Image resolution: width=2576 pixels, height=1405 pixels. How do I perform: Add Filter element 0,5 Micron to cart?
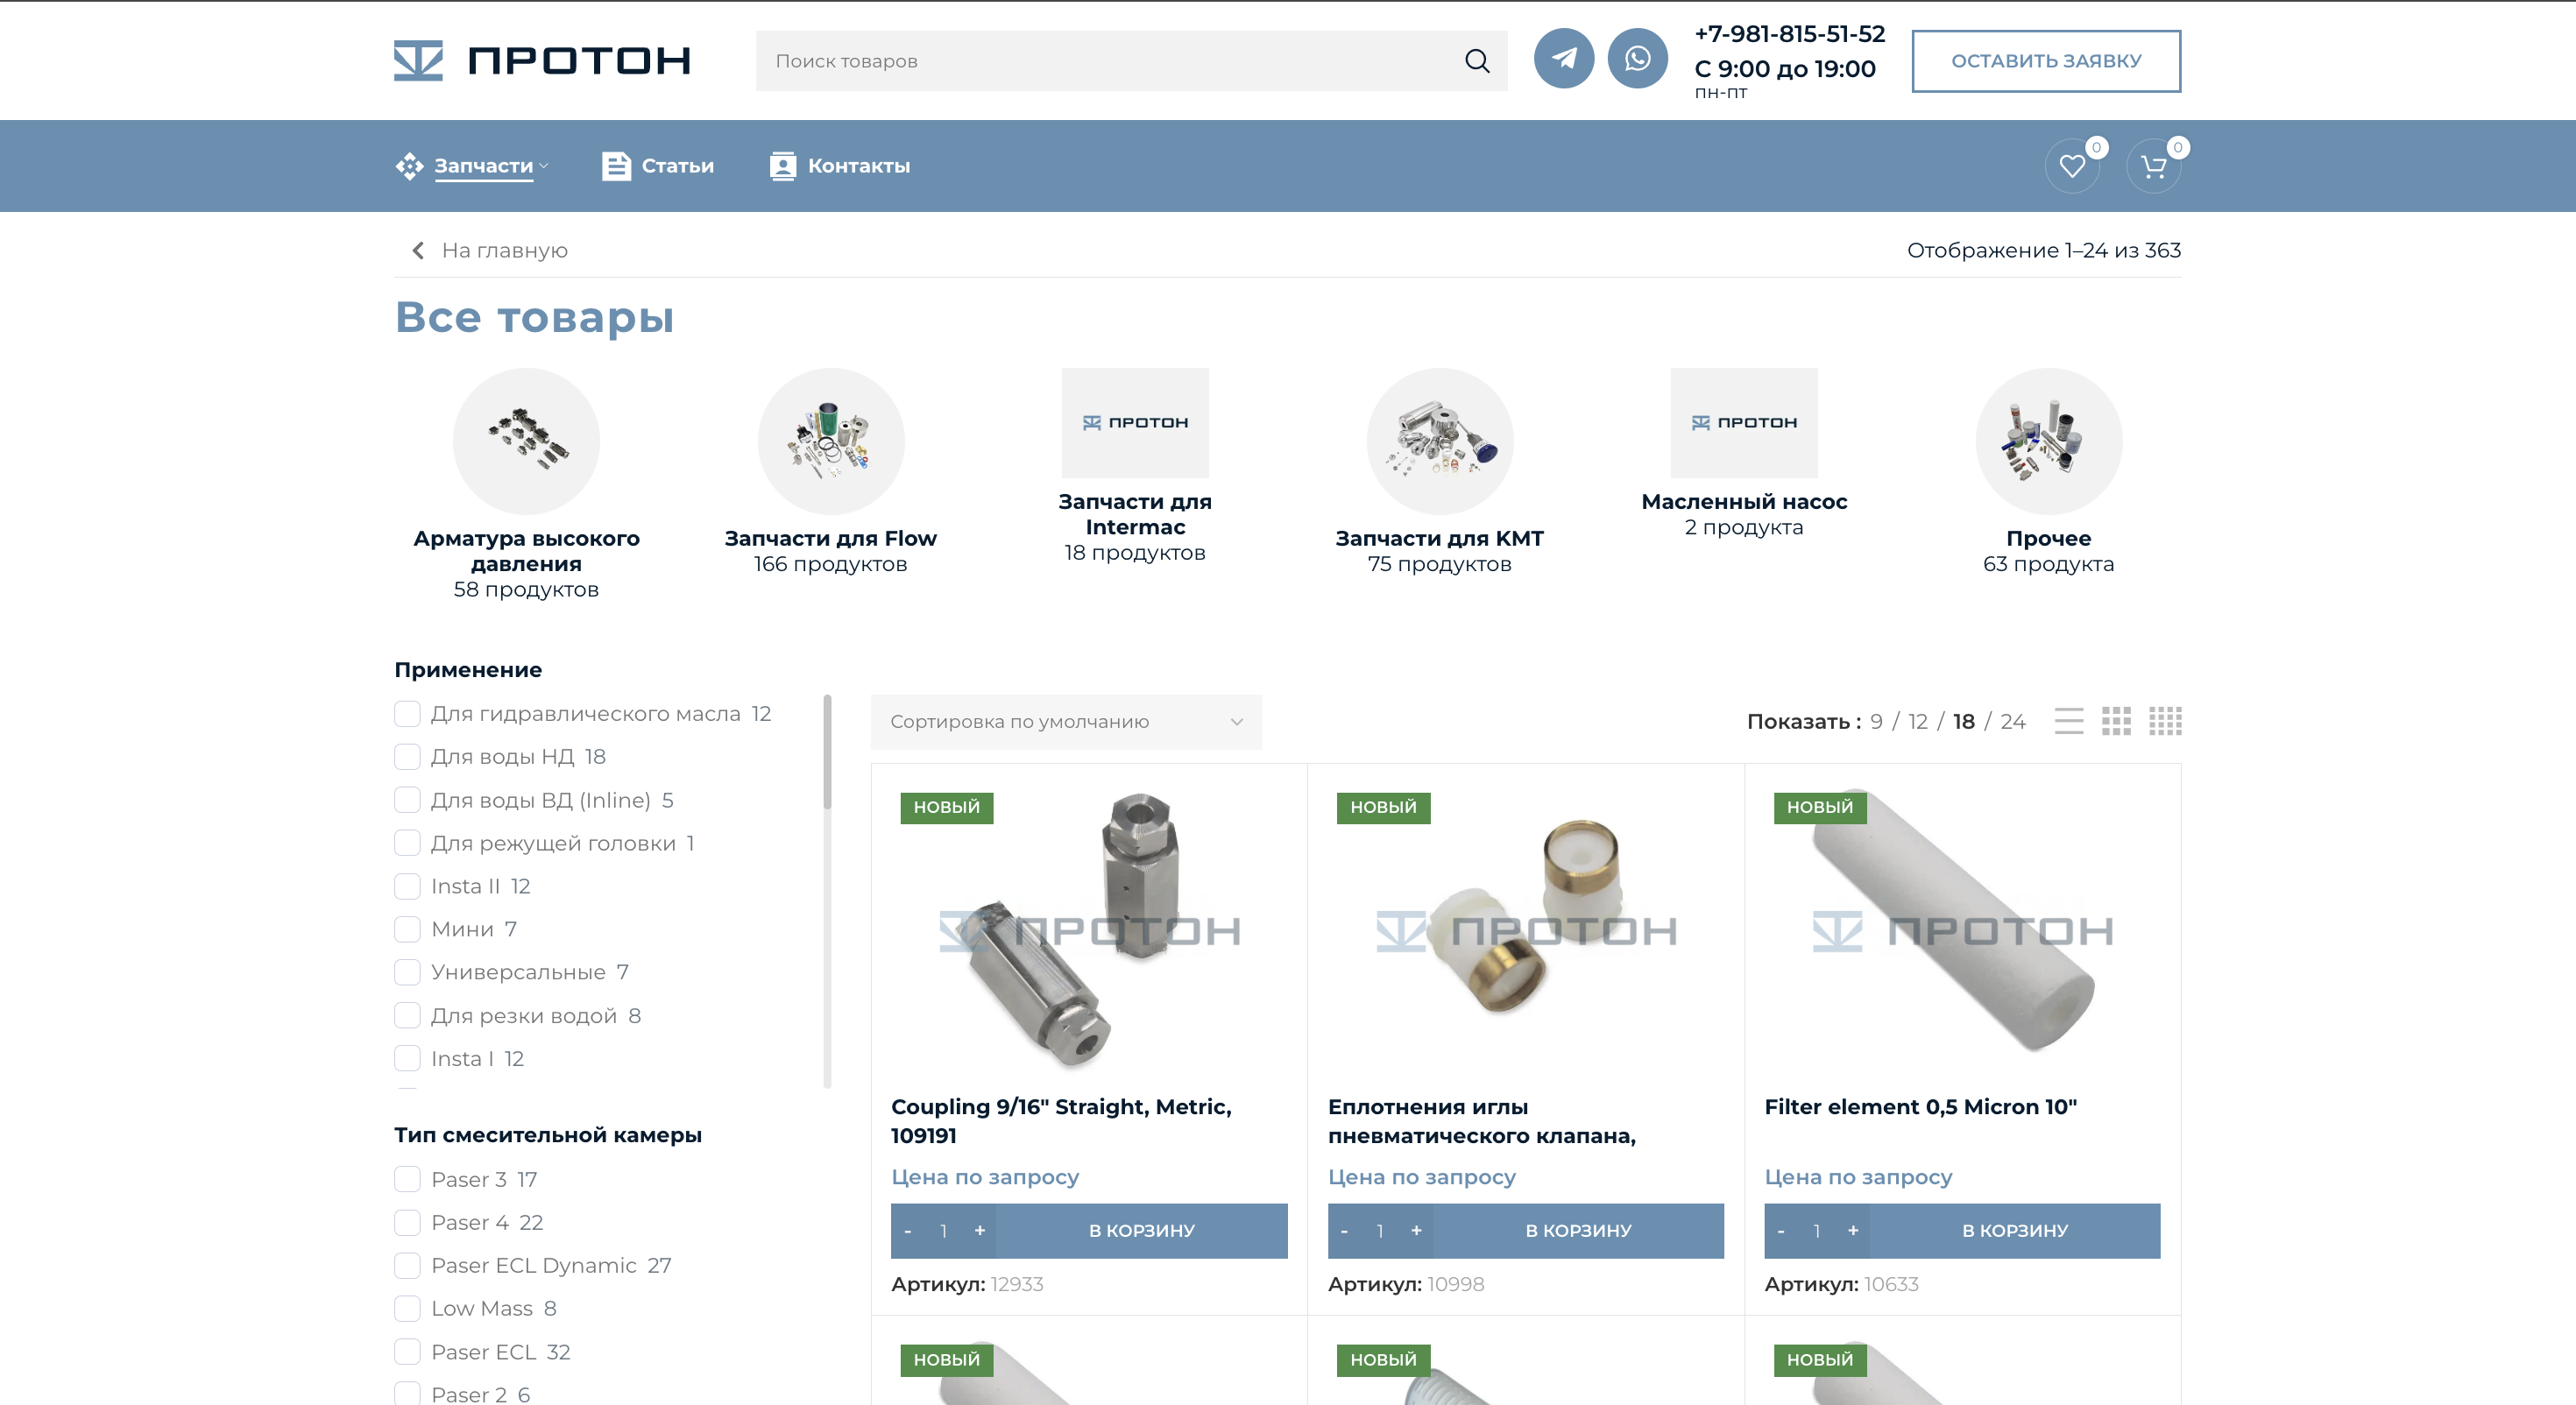click(2015, 1230)
